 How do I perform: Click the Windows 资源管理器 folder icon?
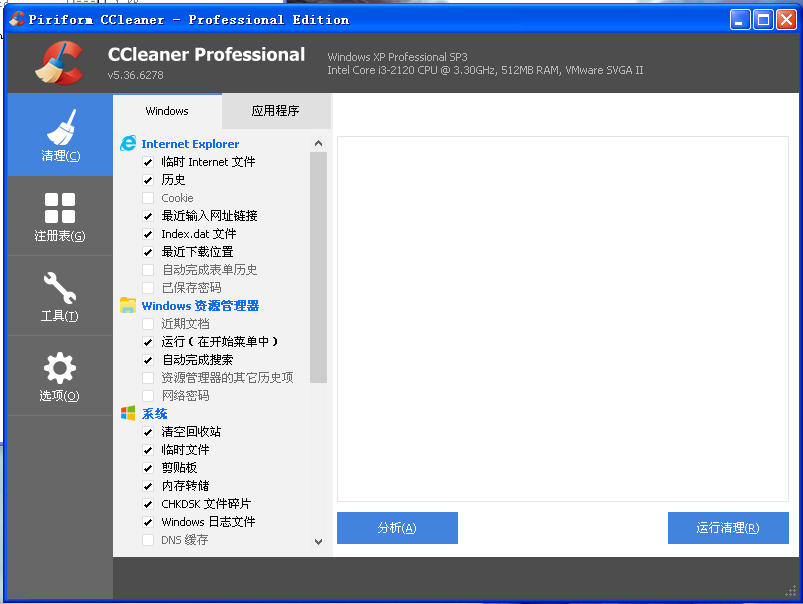click(x=128, y=305)
